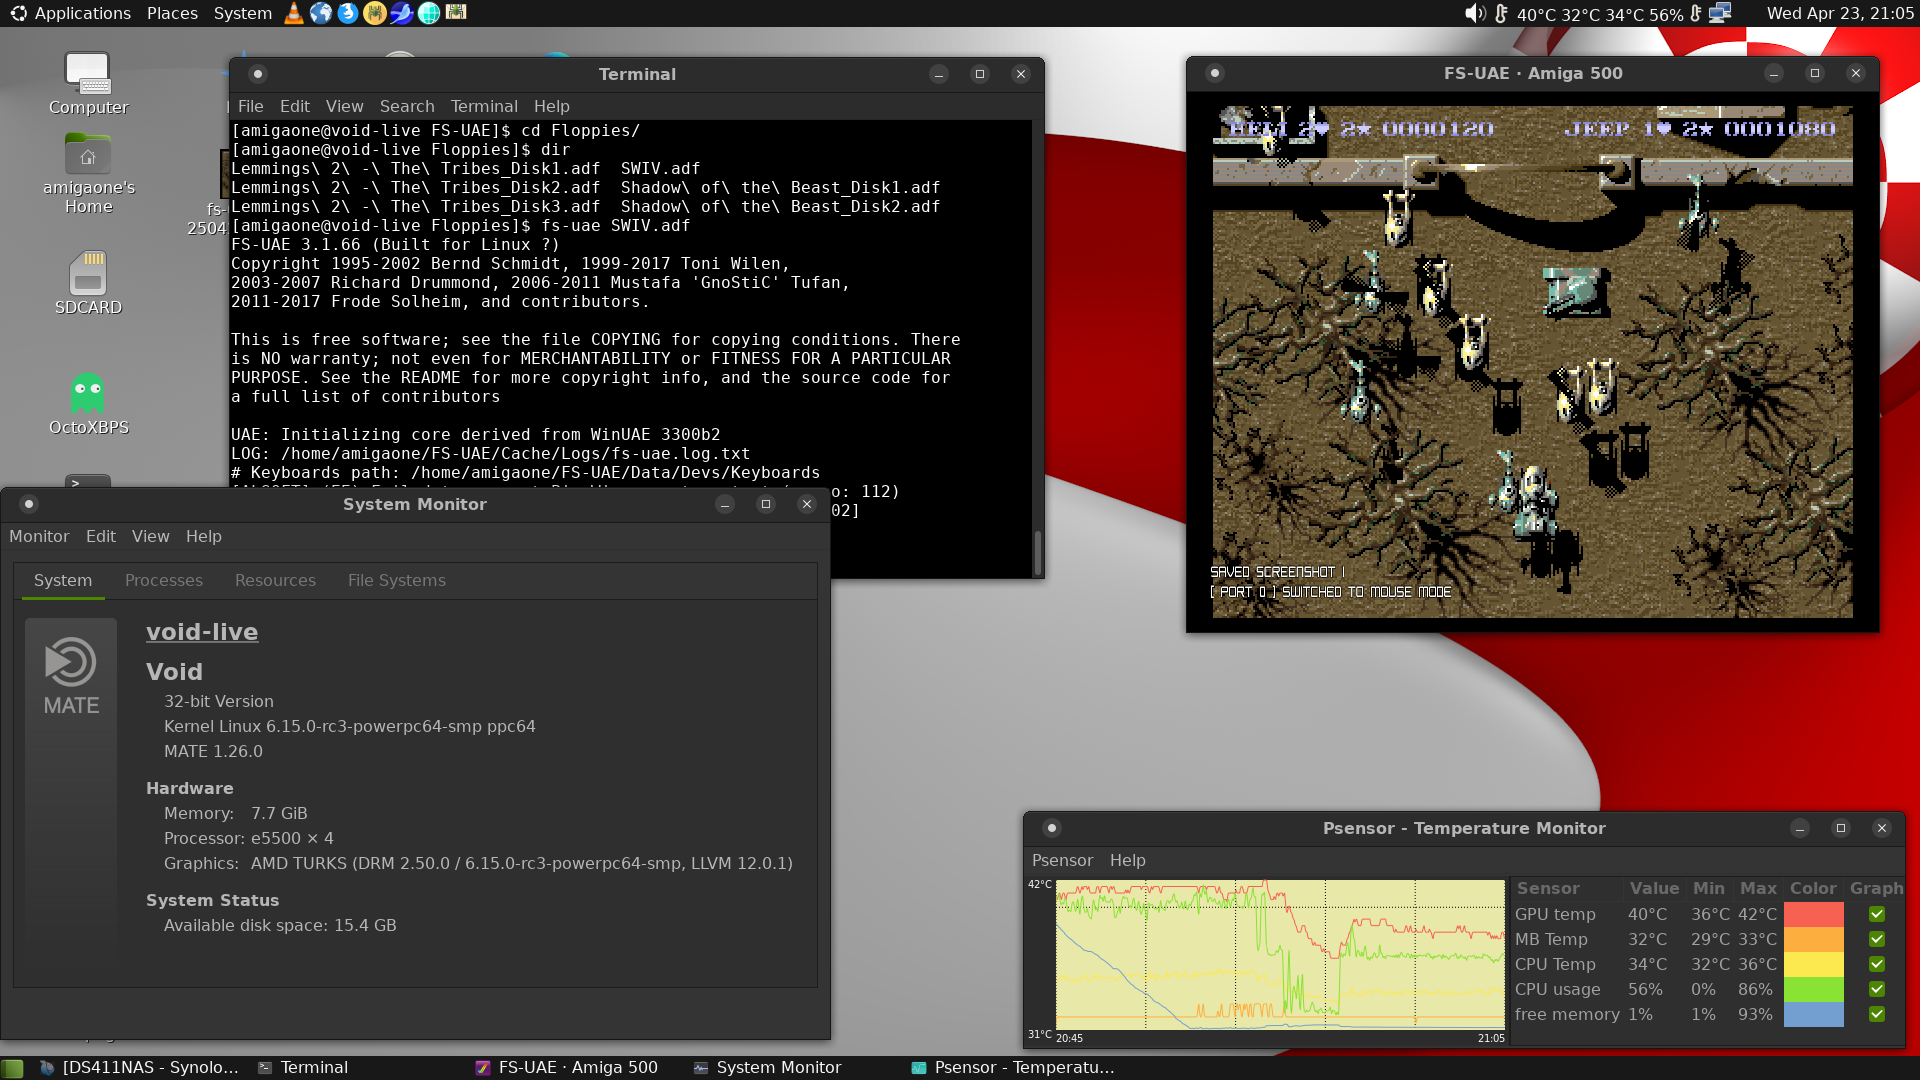The height and width of the screenshot is (1080, 1920).
Task: Switch to the Resources tab
Action: 275,580
